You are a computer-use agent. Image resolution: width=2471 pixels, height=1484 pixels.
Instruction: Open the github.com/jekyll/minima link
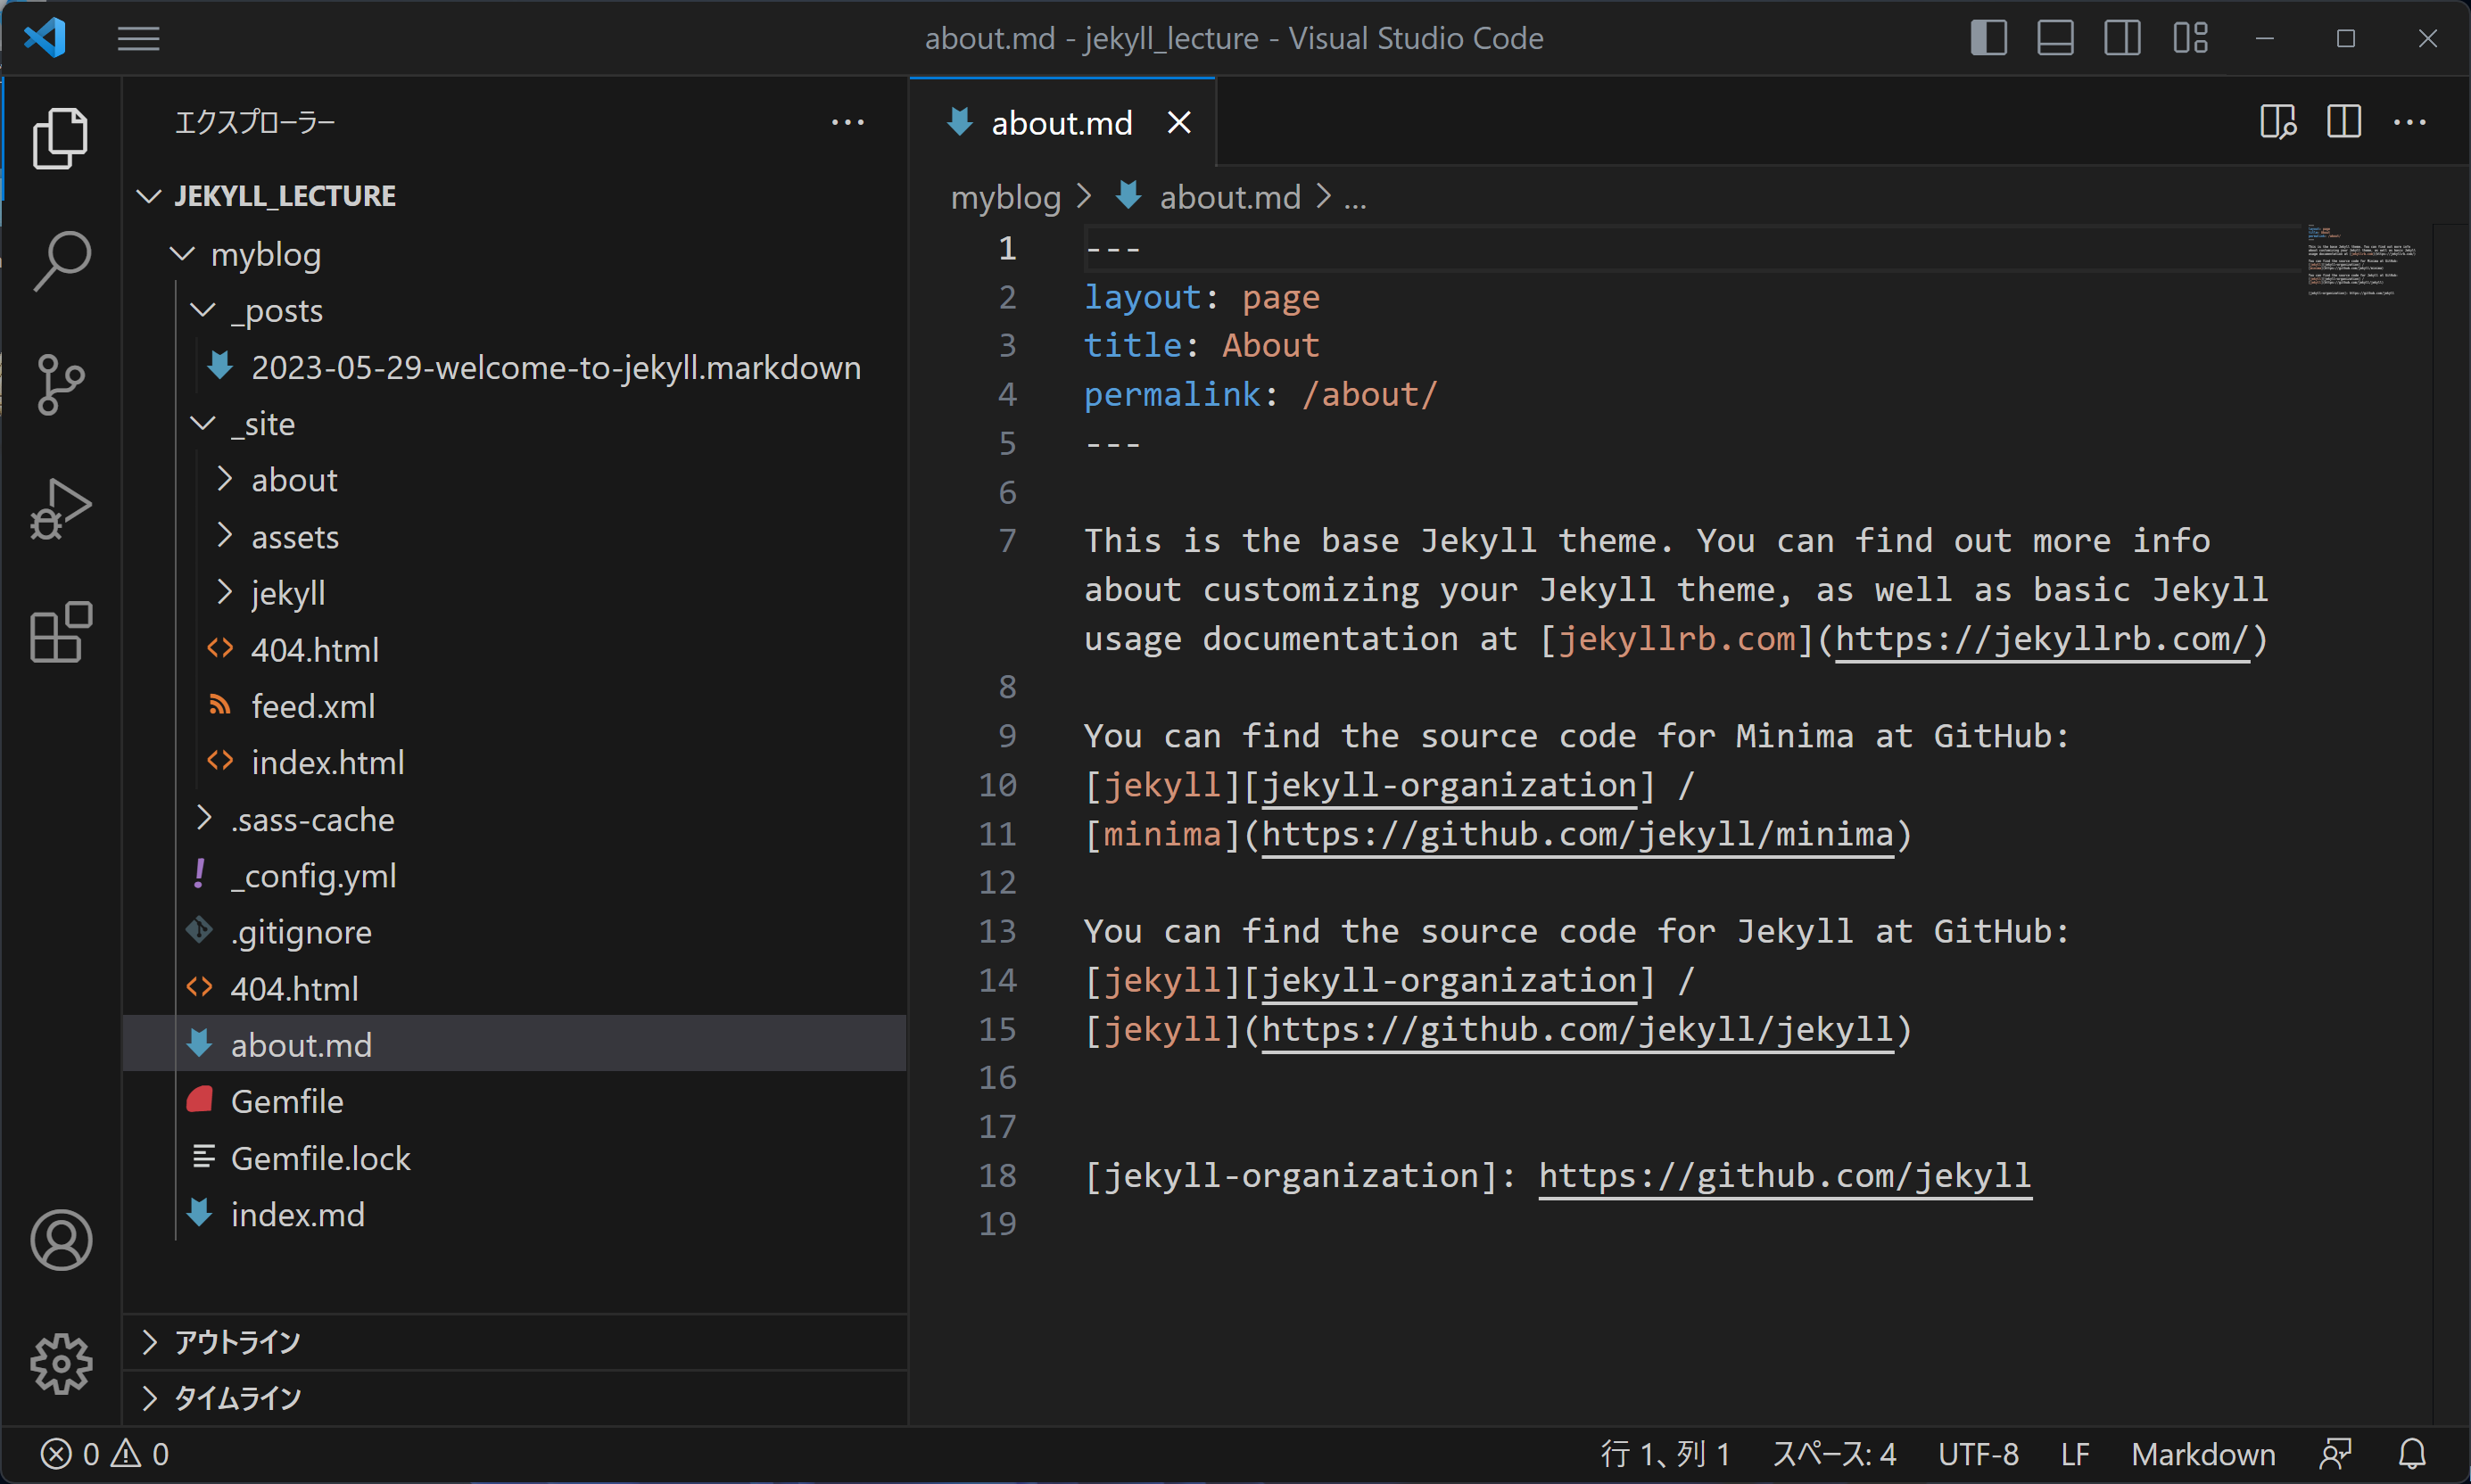tap(1578, 834)
